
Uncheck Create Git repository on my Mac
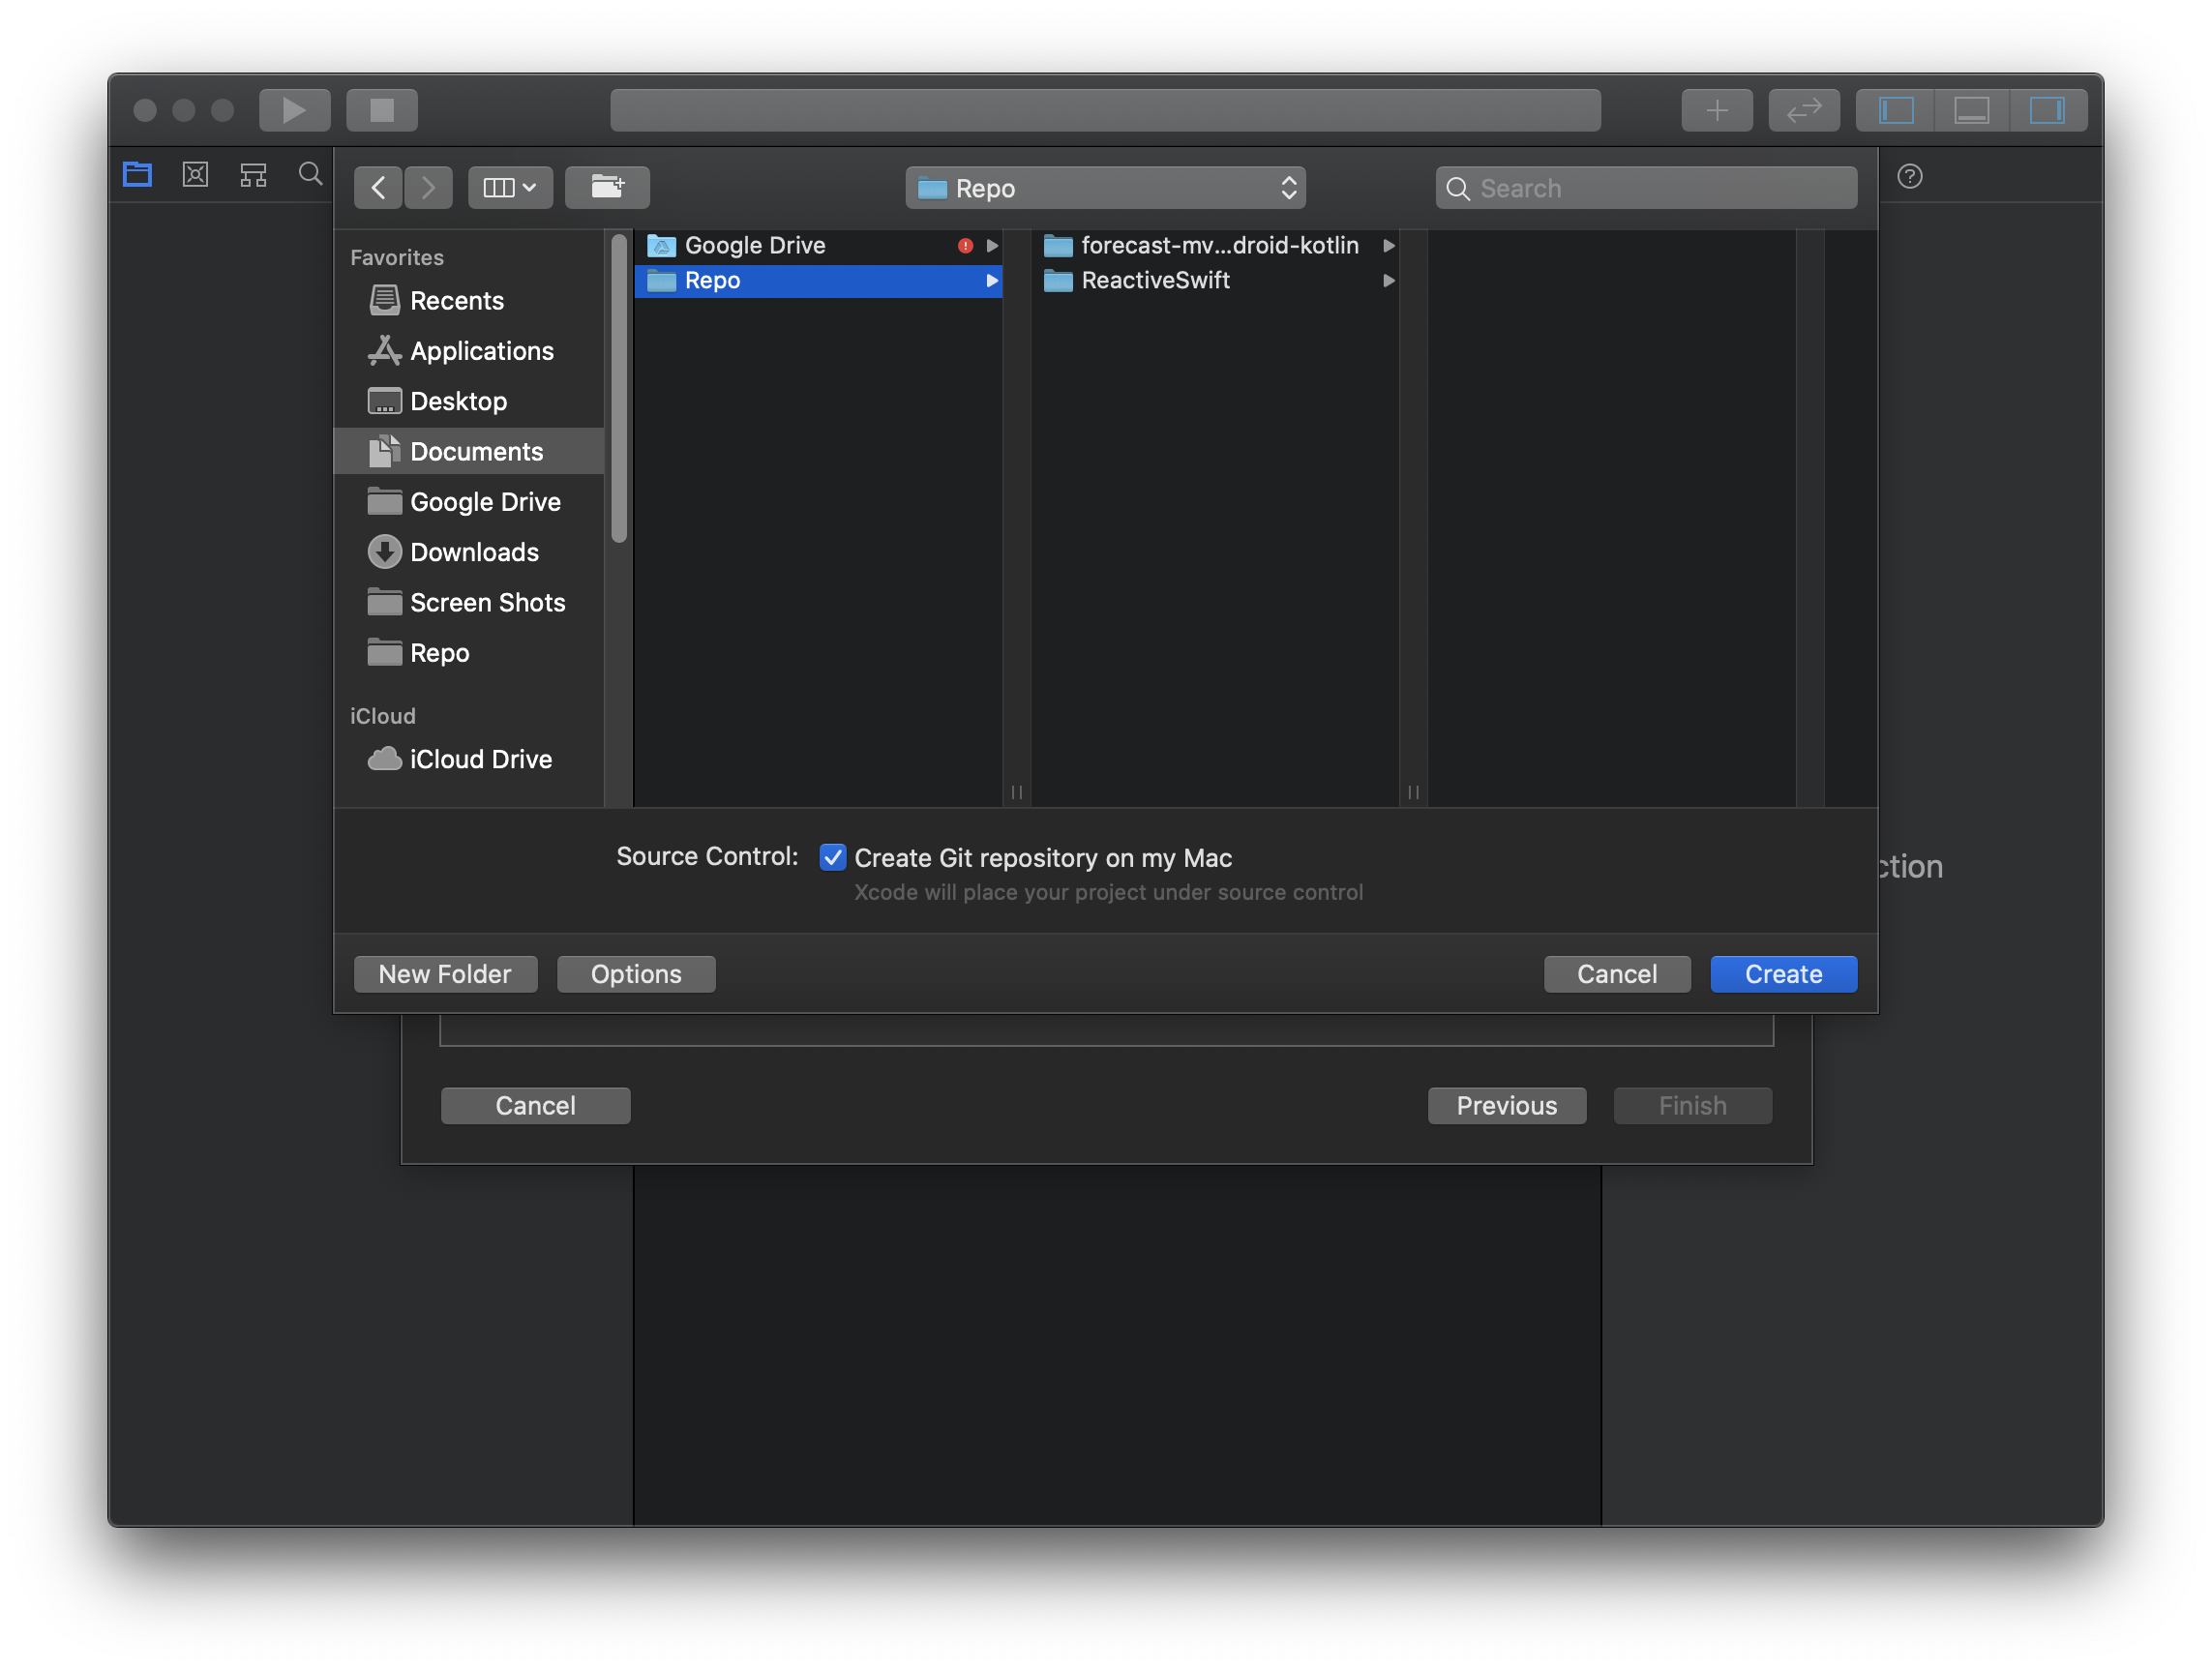[832, 857]
